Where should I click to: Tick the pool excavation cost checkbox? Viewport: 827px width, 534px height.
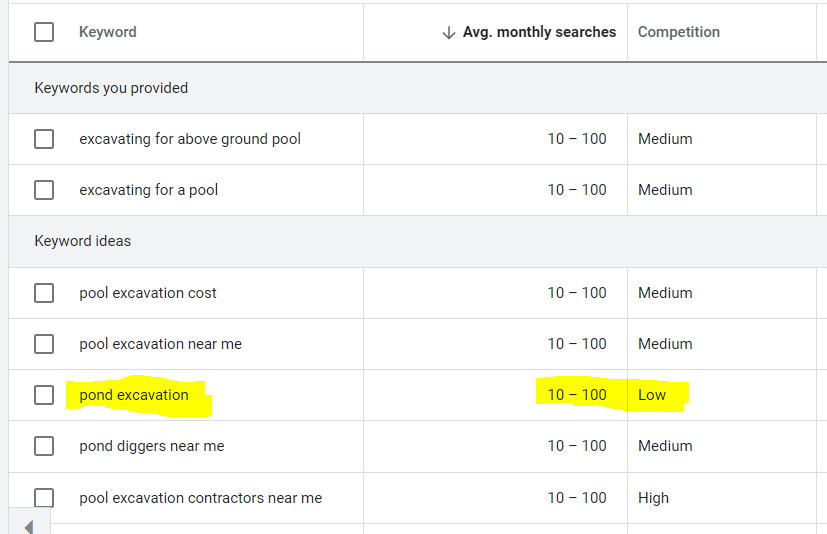[44, 293]
